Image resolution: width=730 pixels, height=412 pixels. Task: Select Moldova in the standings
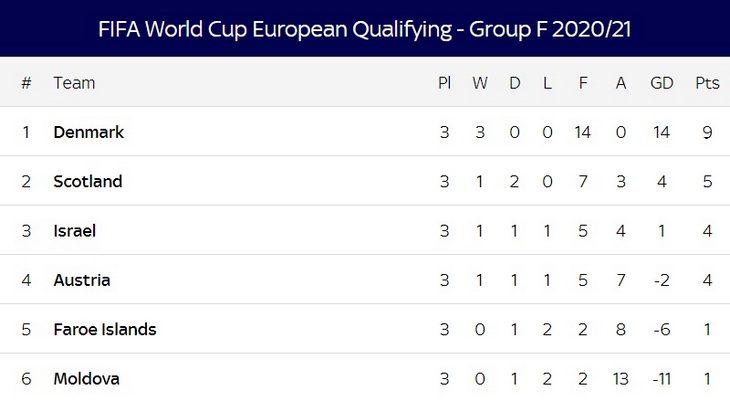(86, 379)
